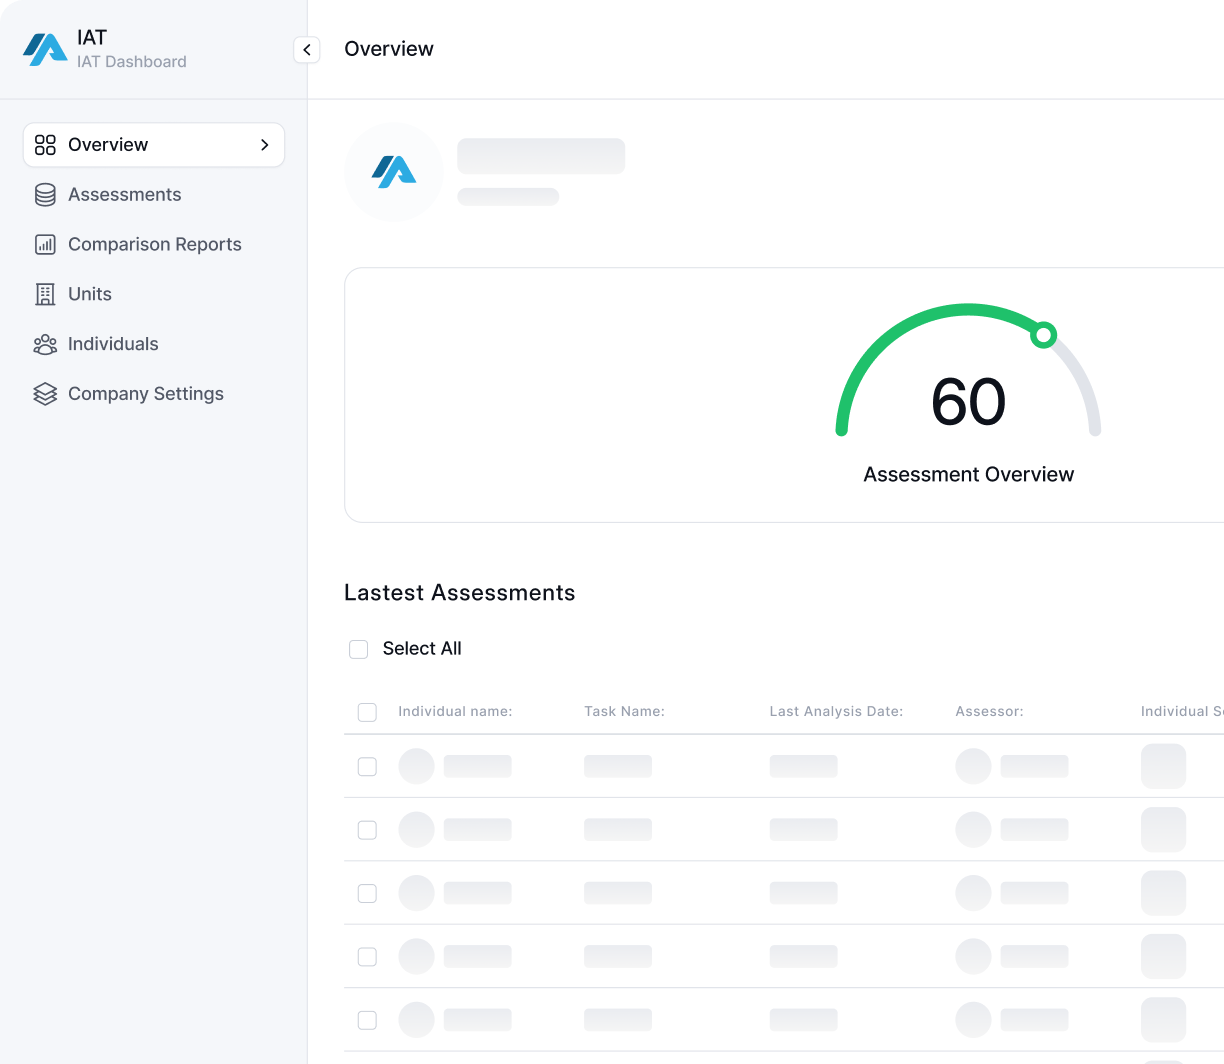Viewport: 1224px width, 1064px height.
Task: Go to the Comparison Reports page
Action: pos(155,245)
